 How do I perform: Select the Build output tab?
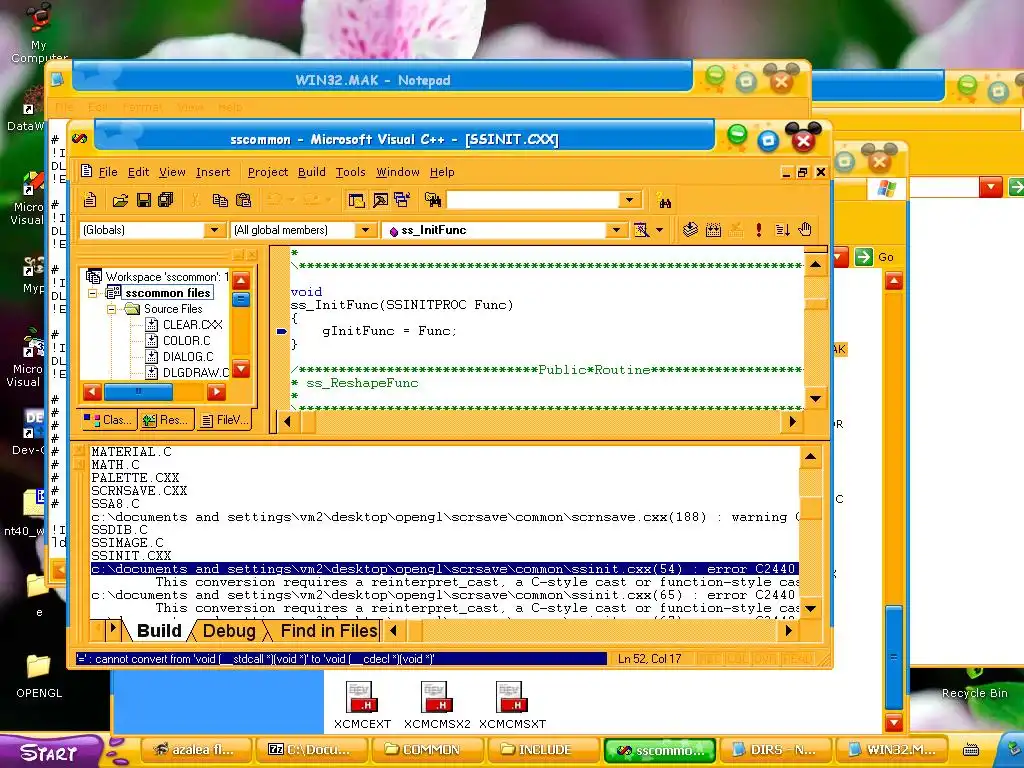tap(159, 630)
